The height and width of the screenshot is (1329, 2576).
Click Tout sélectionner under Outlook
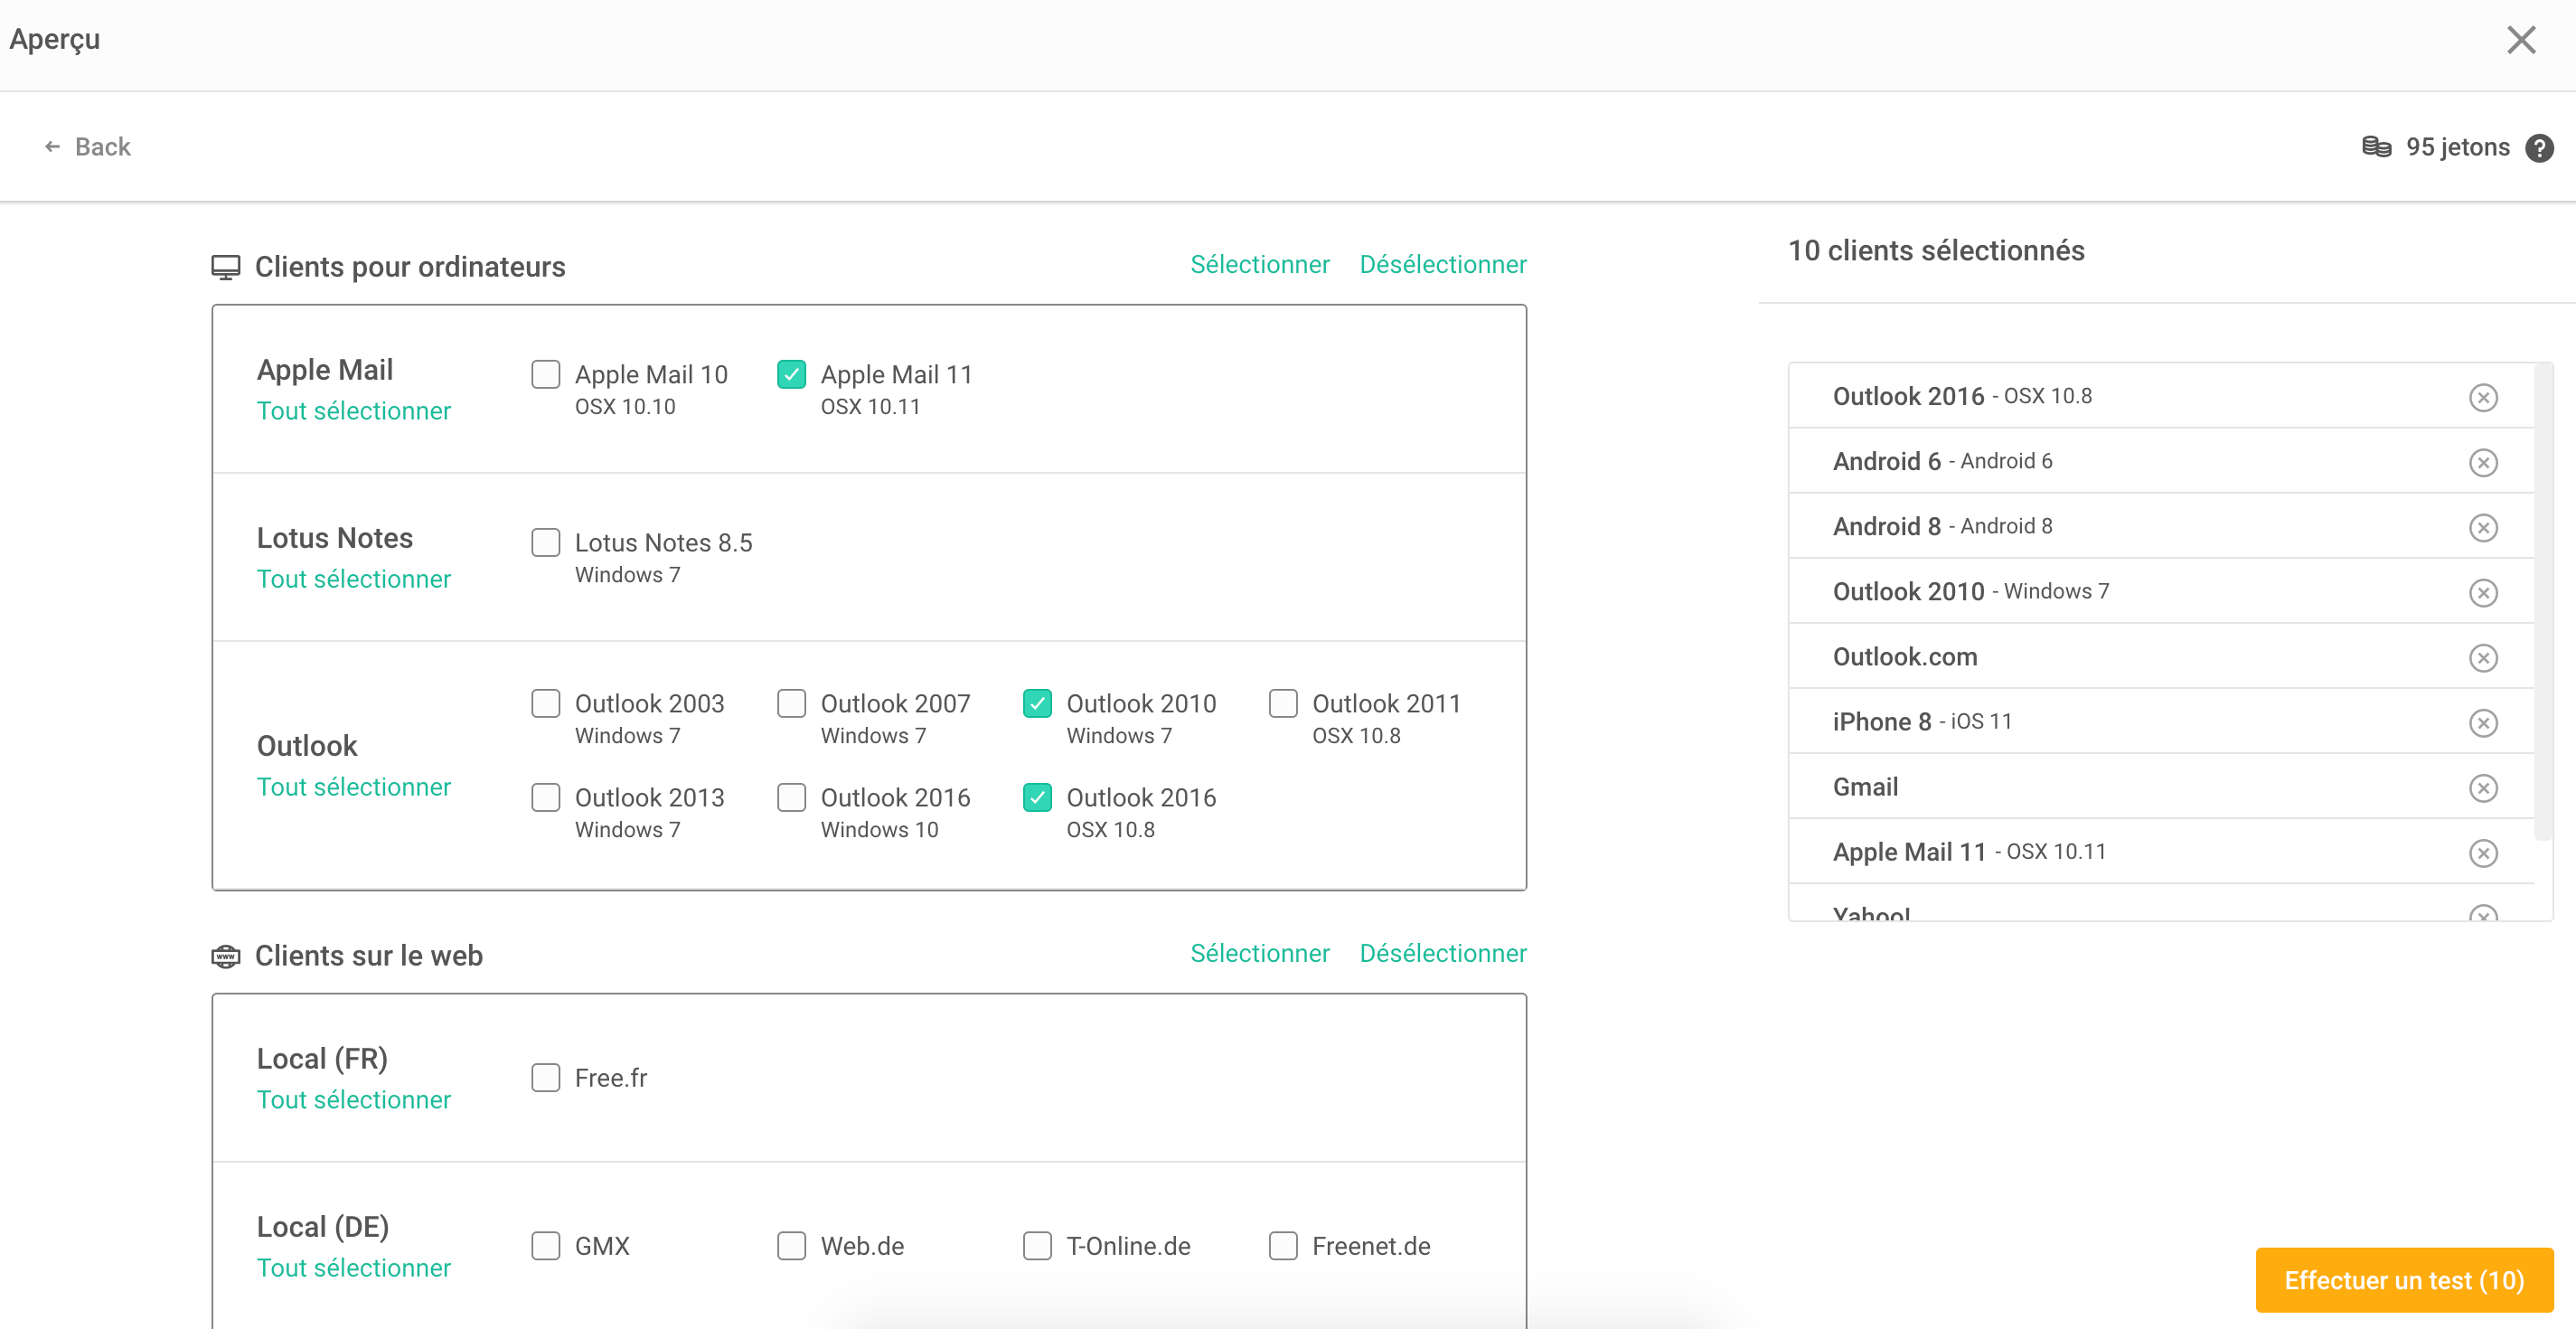353,787
